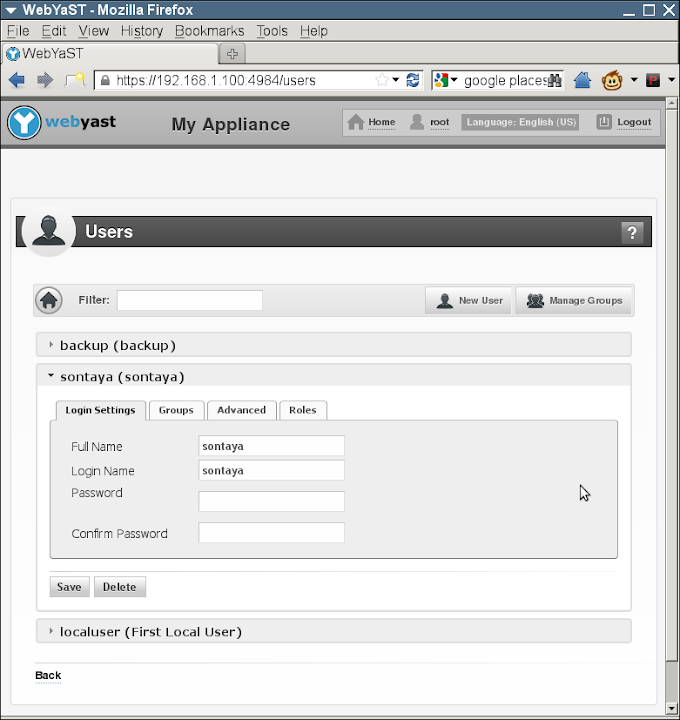Screen dimensions: 680x720
Task: Open the window menu arrow in title bar
Action: pos(11,10)
